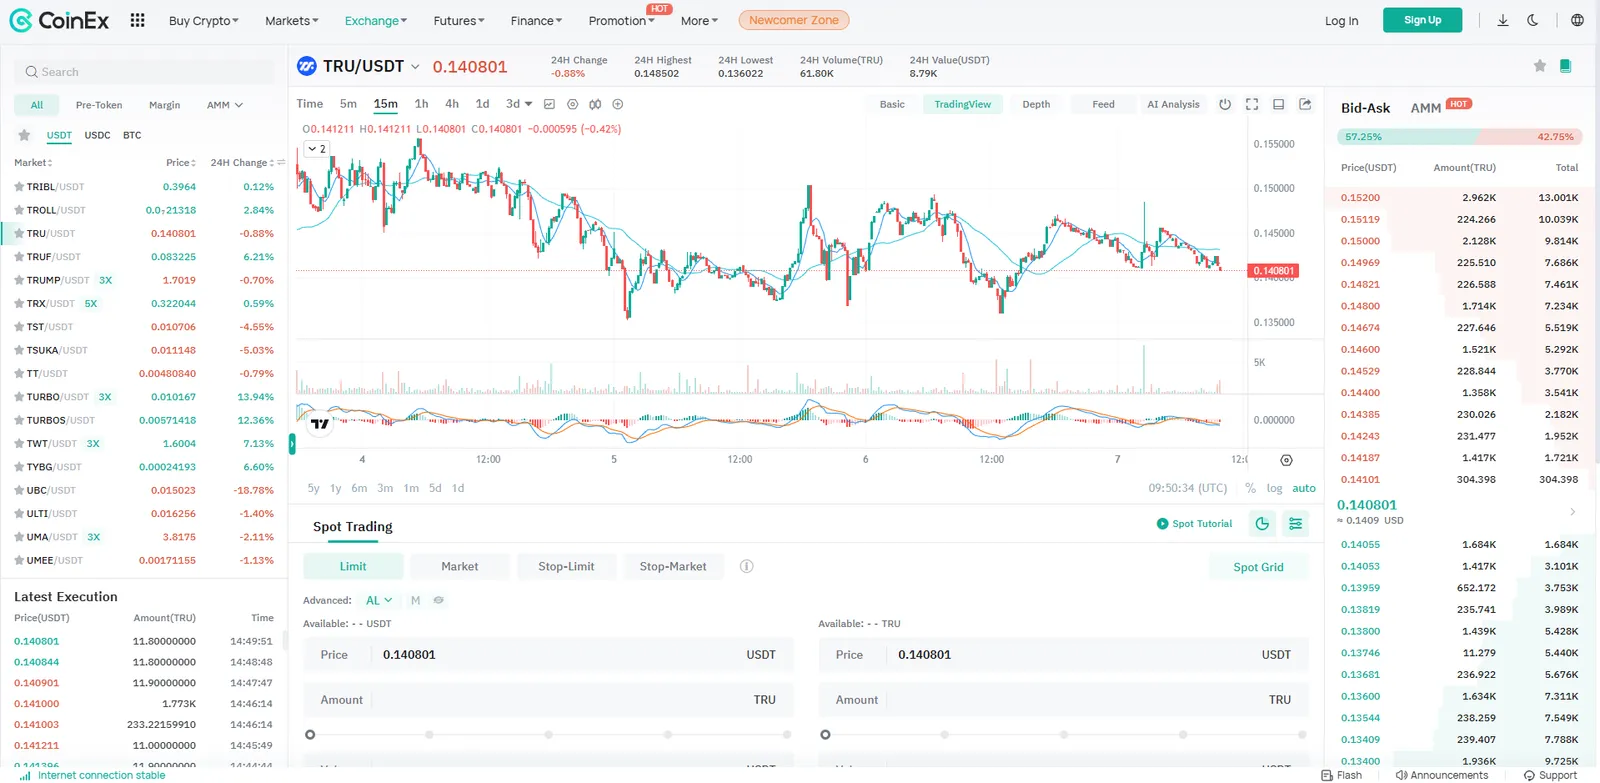Open the apps grid menu icon
Screen dimensions: 1600x783
click(137, 20)
